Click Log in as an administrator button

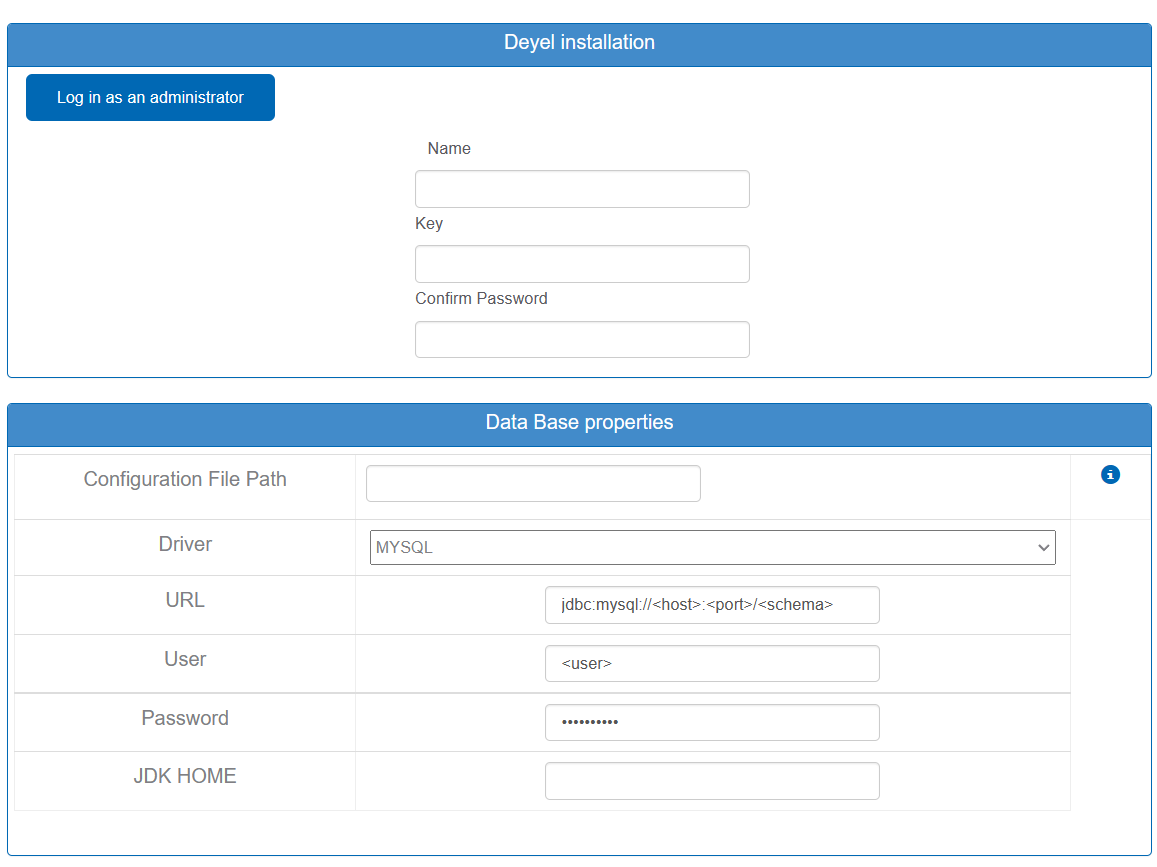pos(150,98)
